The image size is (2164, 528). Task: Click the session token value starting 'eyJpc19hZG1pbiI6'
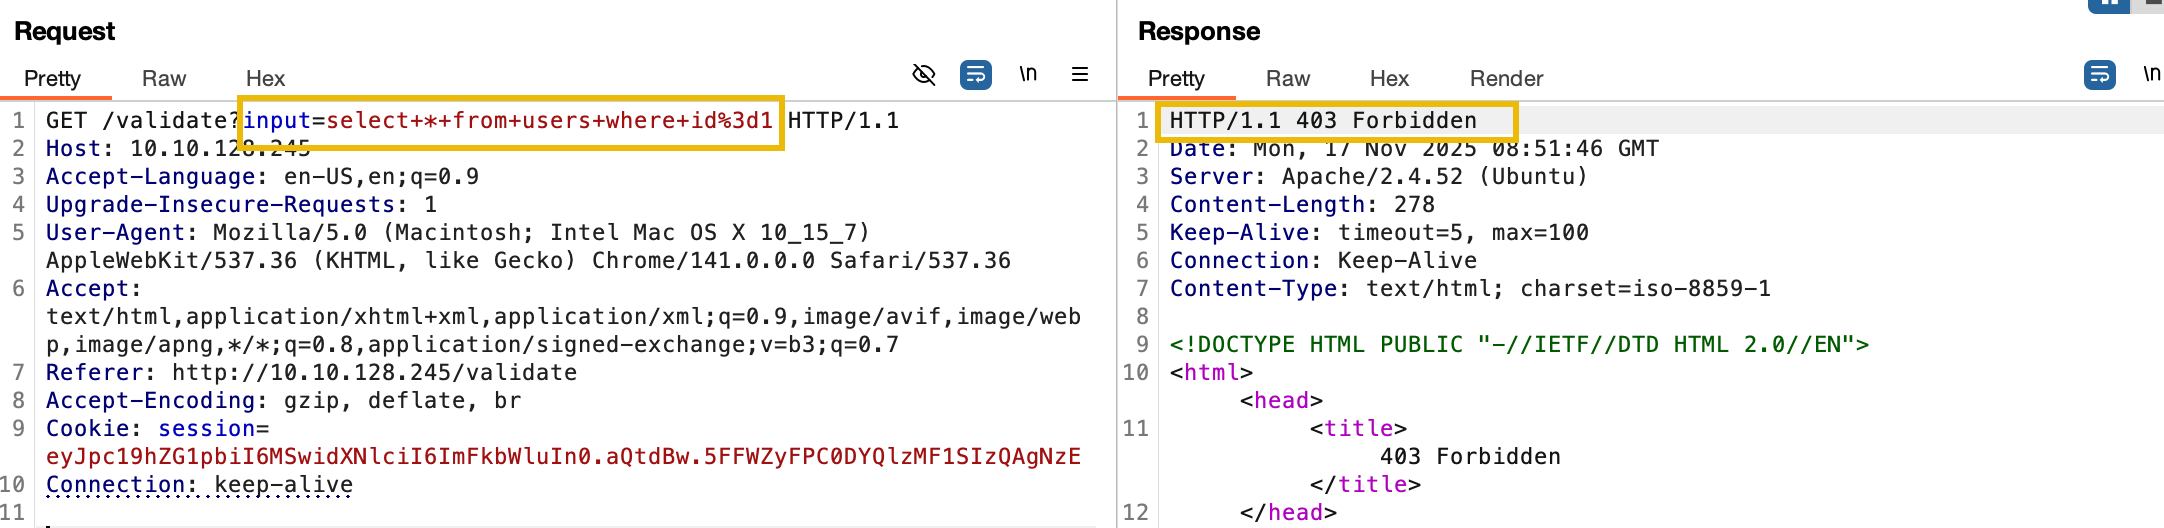coord(563,456)
